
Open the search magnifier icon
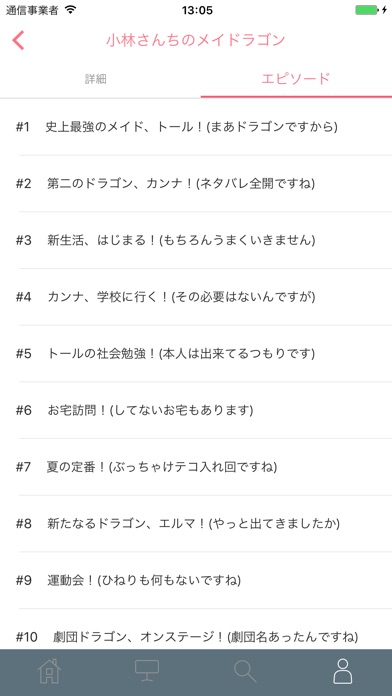[245, 672]
